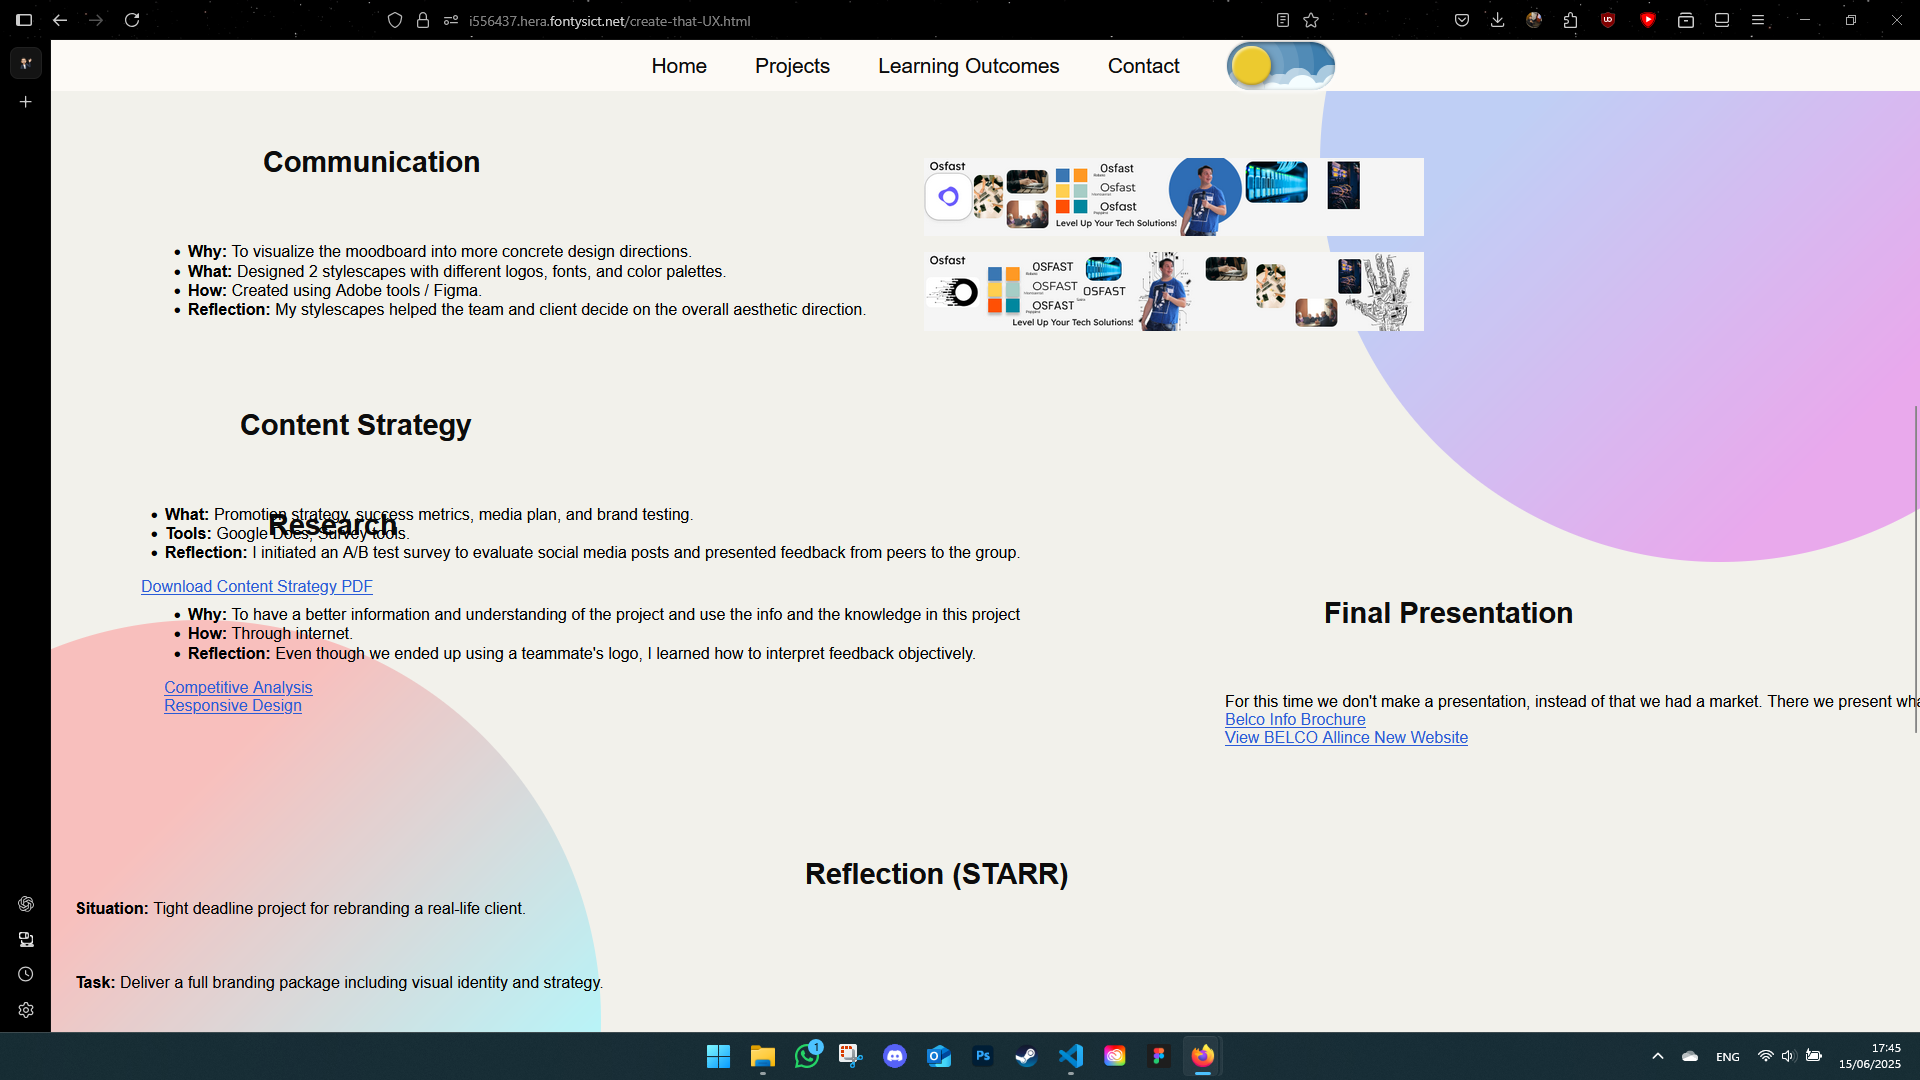Toggle the uBlock Origin extension icon

(x=1608, y=20)
